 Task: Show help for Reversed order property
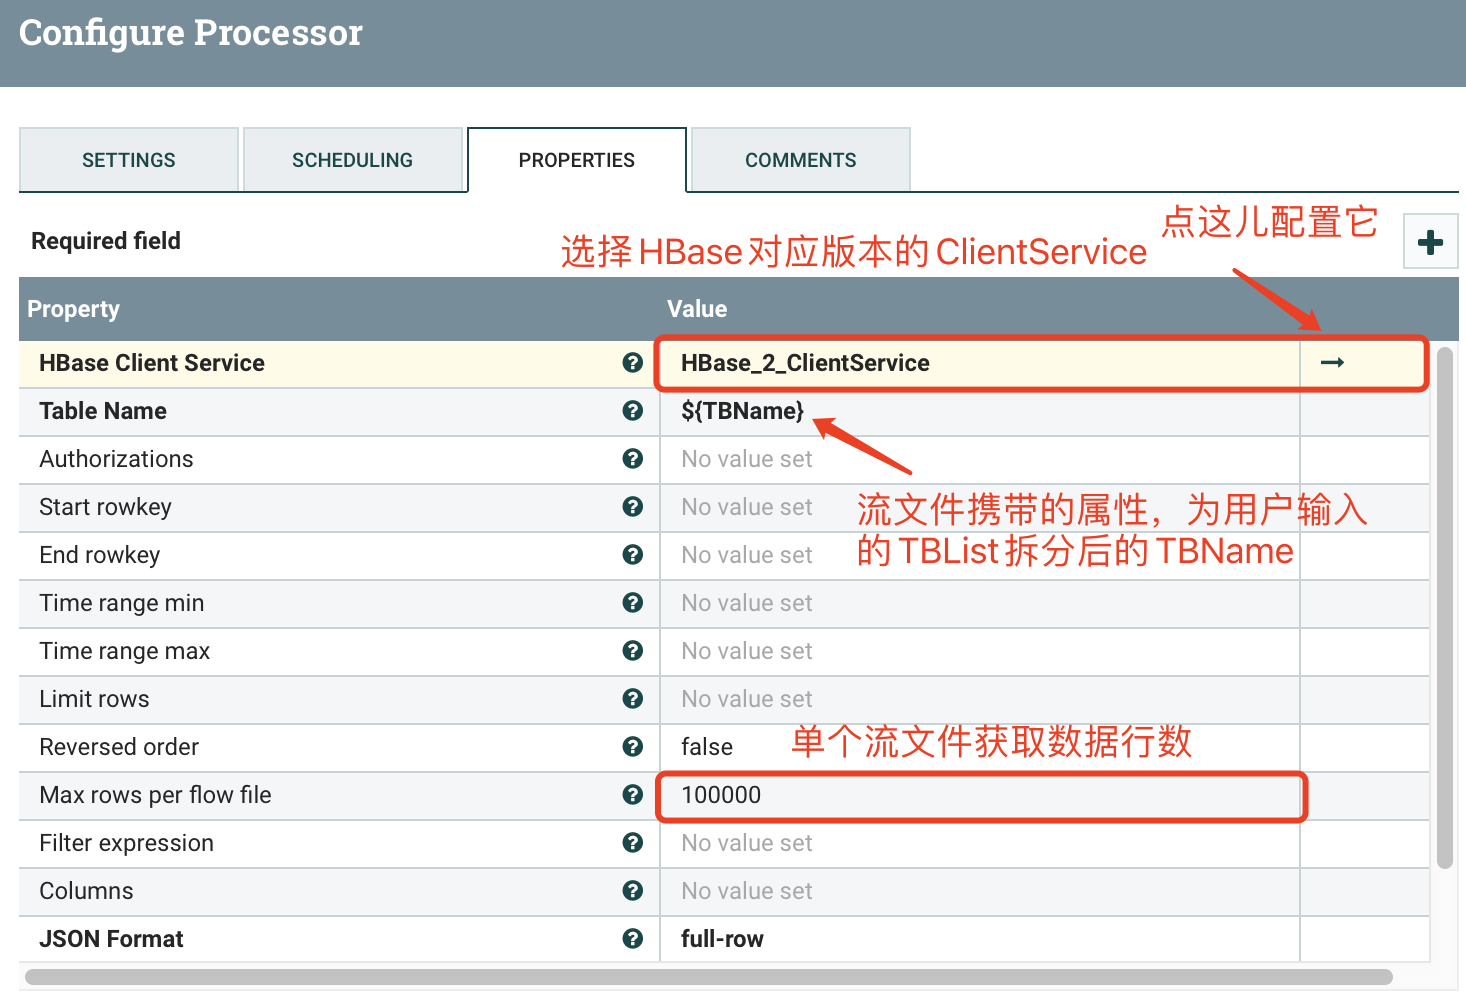pos(632,747)
